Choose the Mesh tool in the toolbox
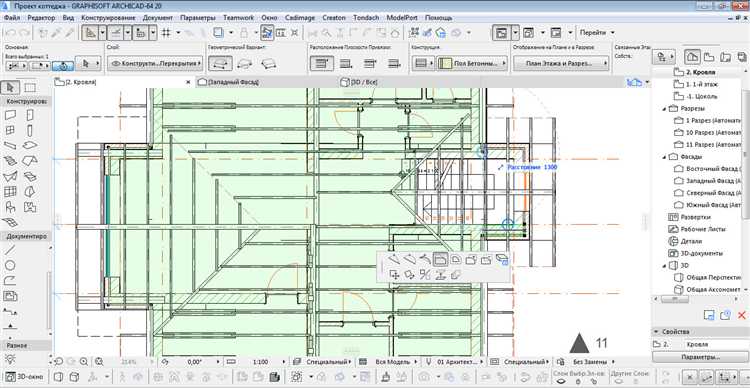This screenshot has width=750, height=388. point(10,222)
